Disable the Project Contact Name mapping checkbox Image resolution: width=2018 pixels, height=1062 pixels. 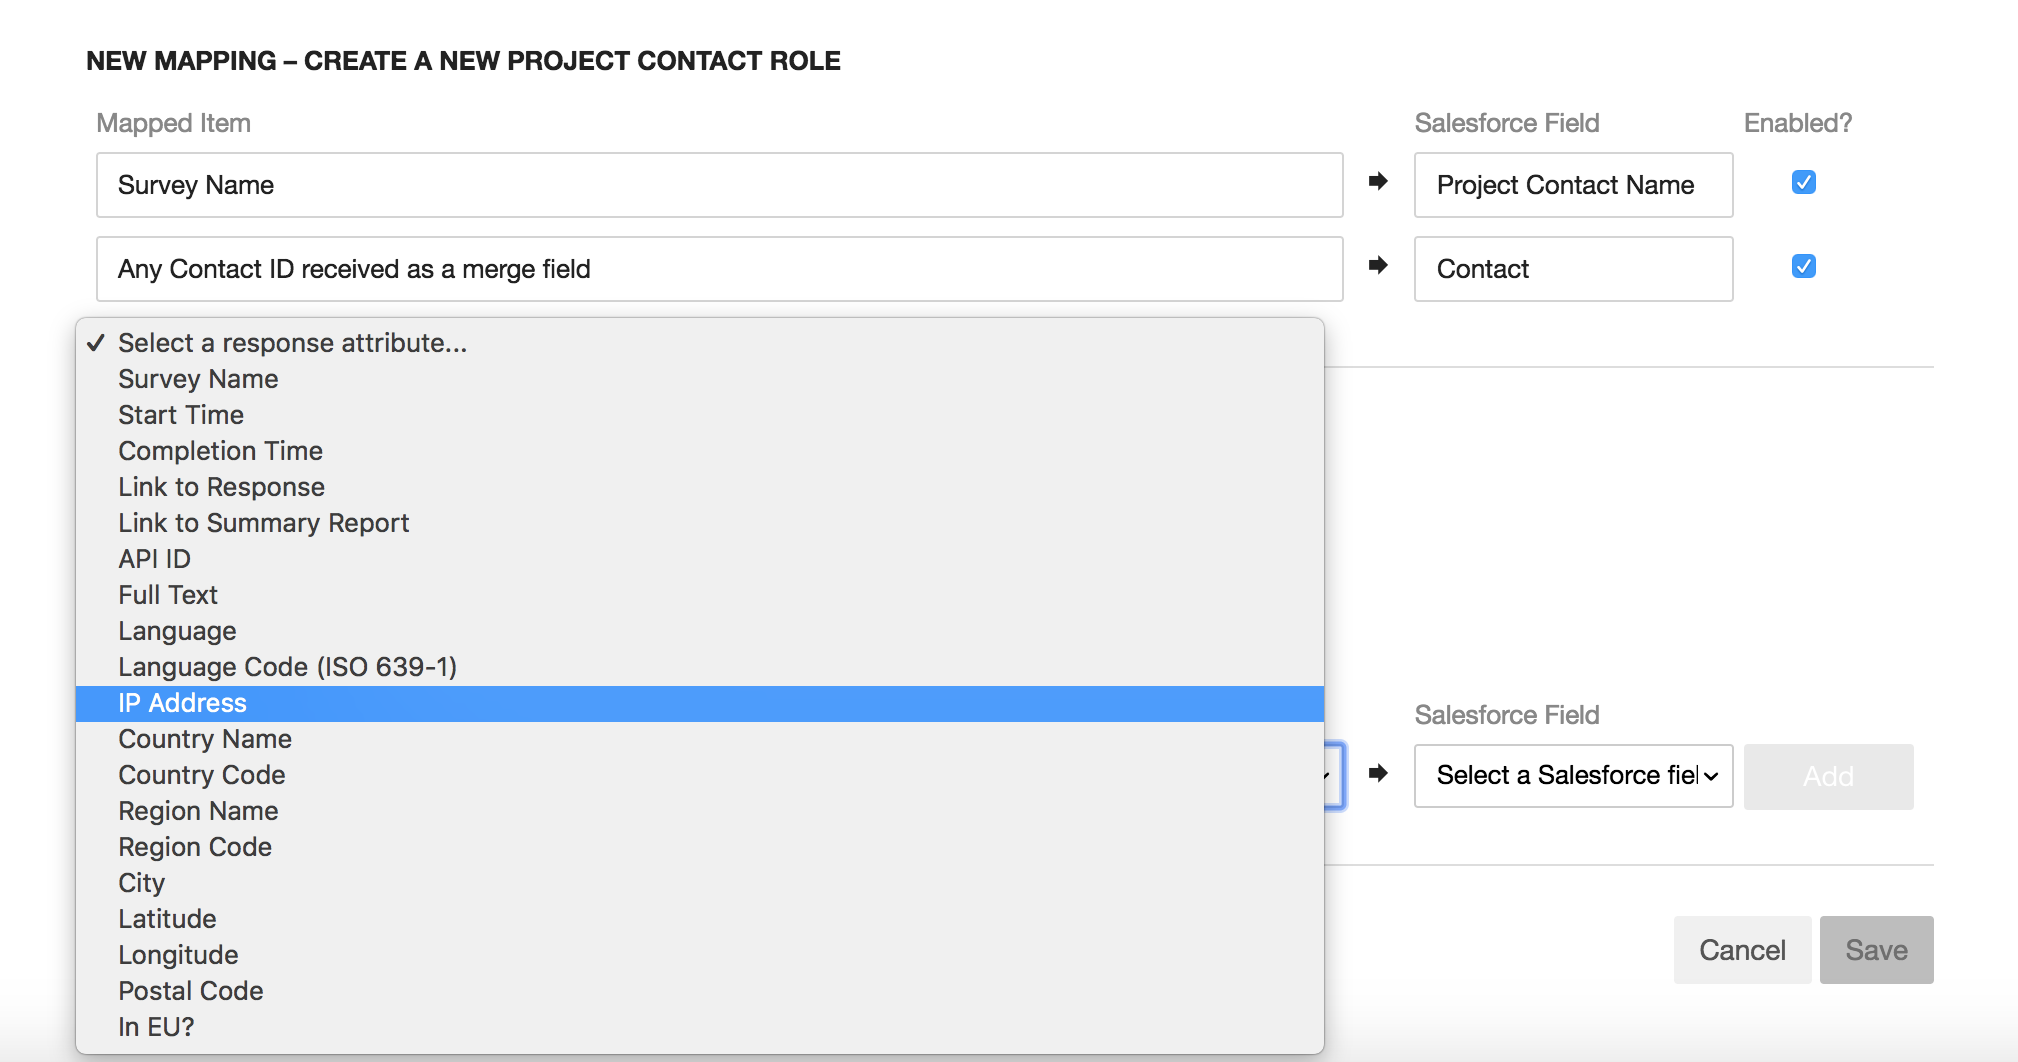1804,183
